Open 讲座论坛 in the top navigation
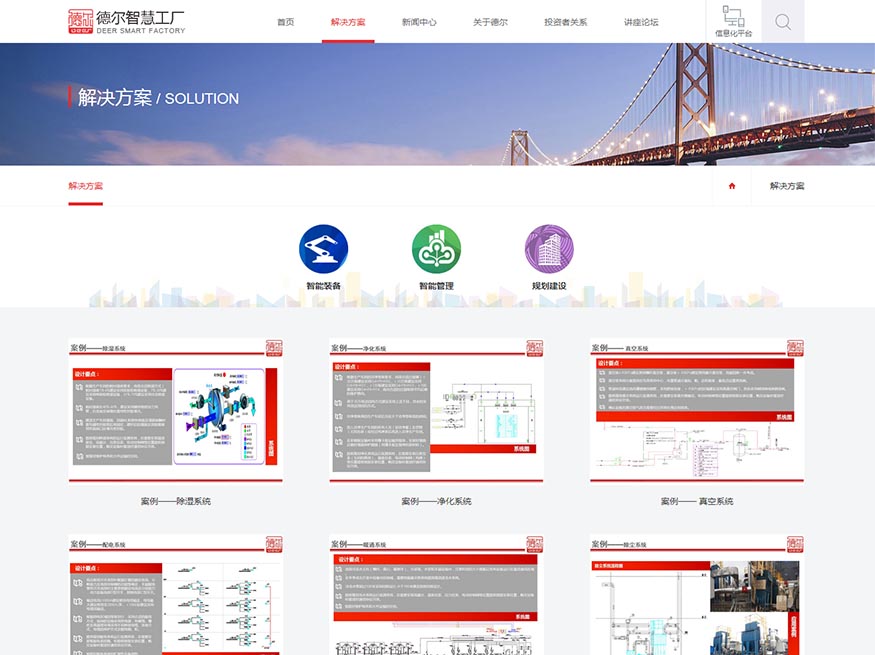This screenshot has height=655, width=875. 641,22
